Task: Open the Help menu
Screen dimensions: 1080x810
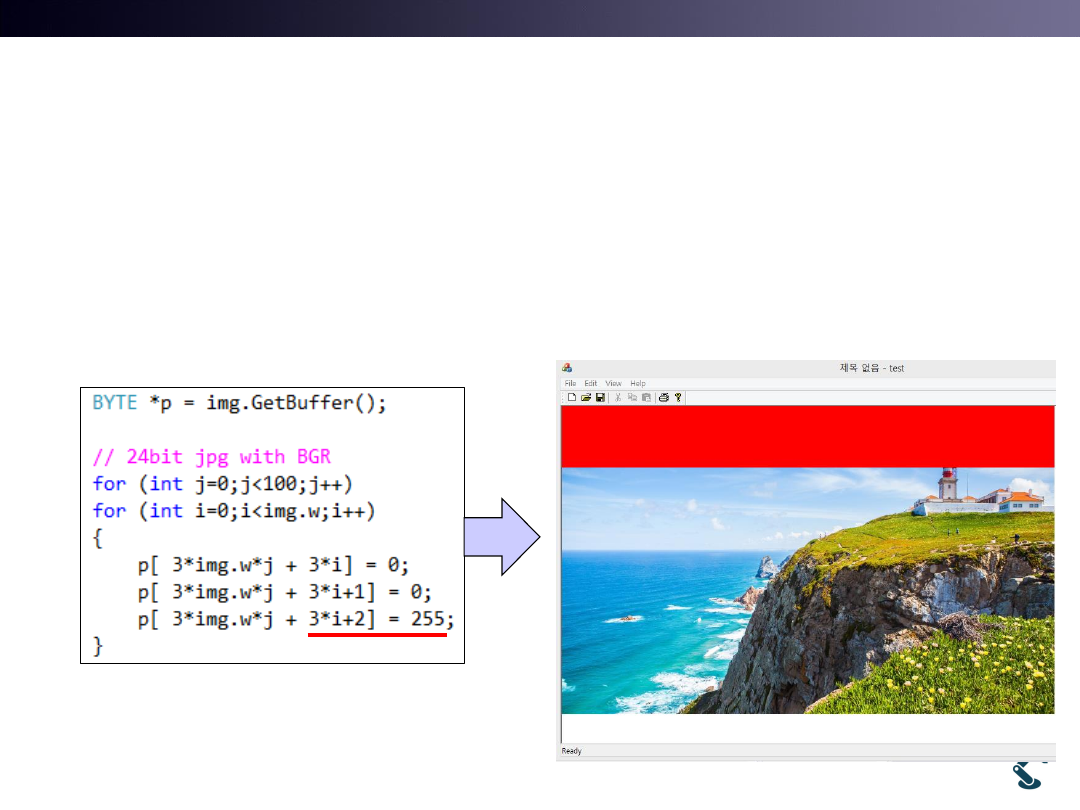Action: point(638,383)
